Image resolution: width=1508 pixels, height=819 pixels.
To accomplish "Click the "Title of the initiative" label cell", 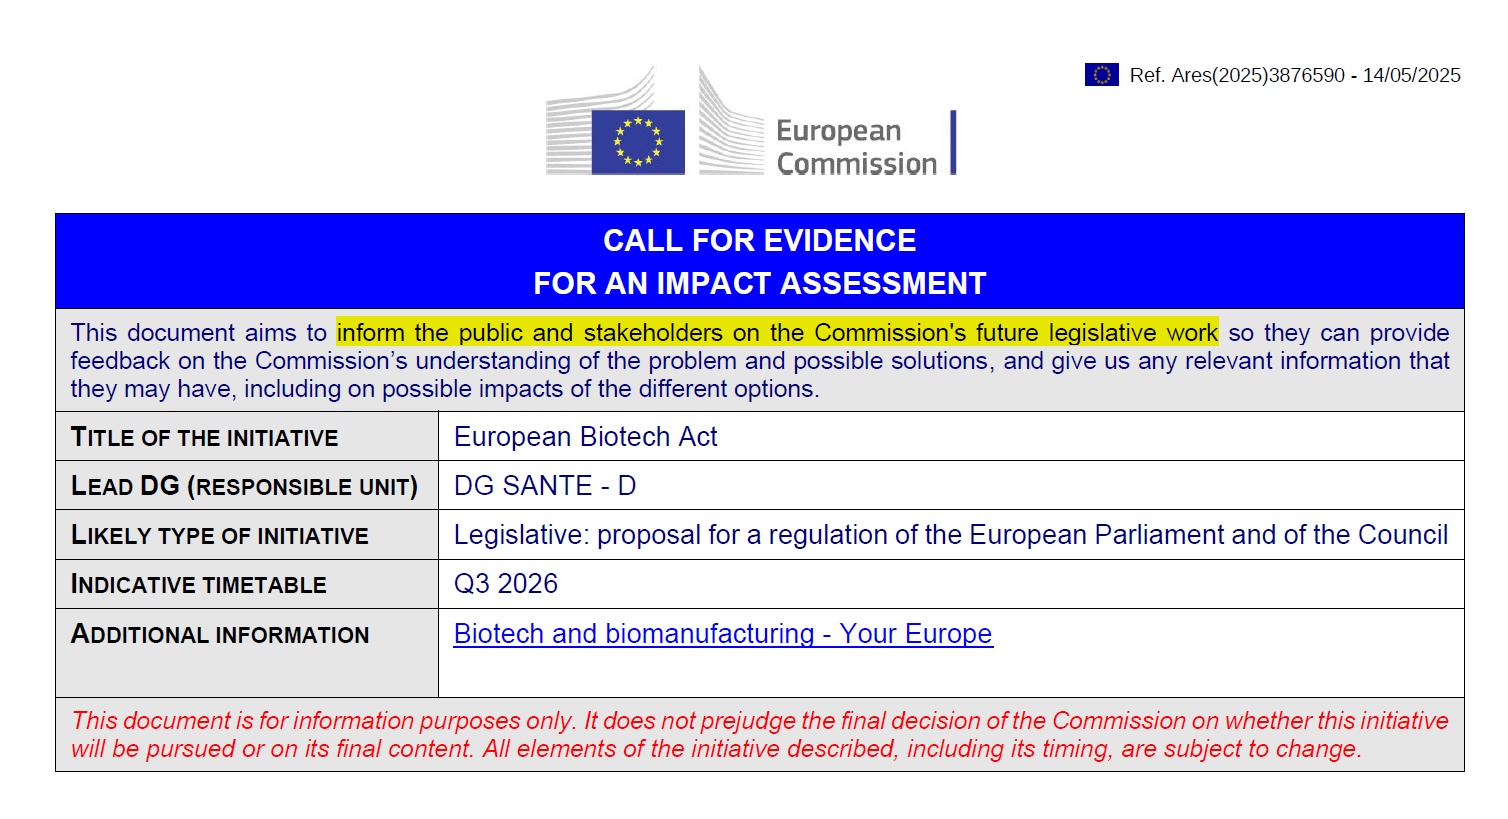I will tap(205, 438).
